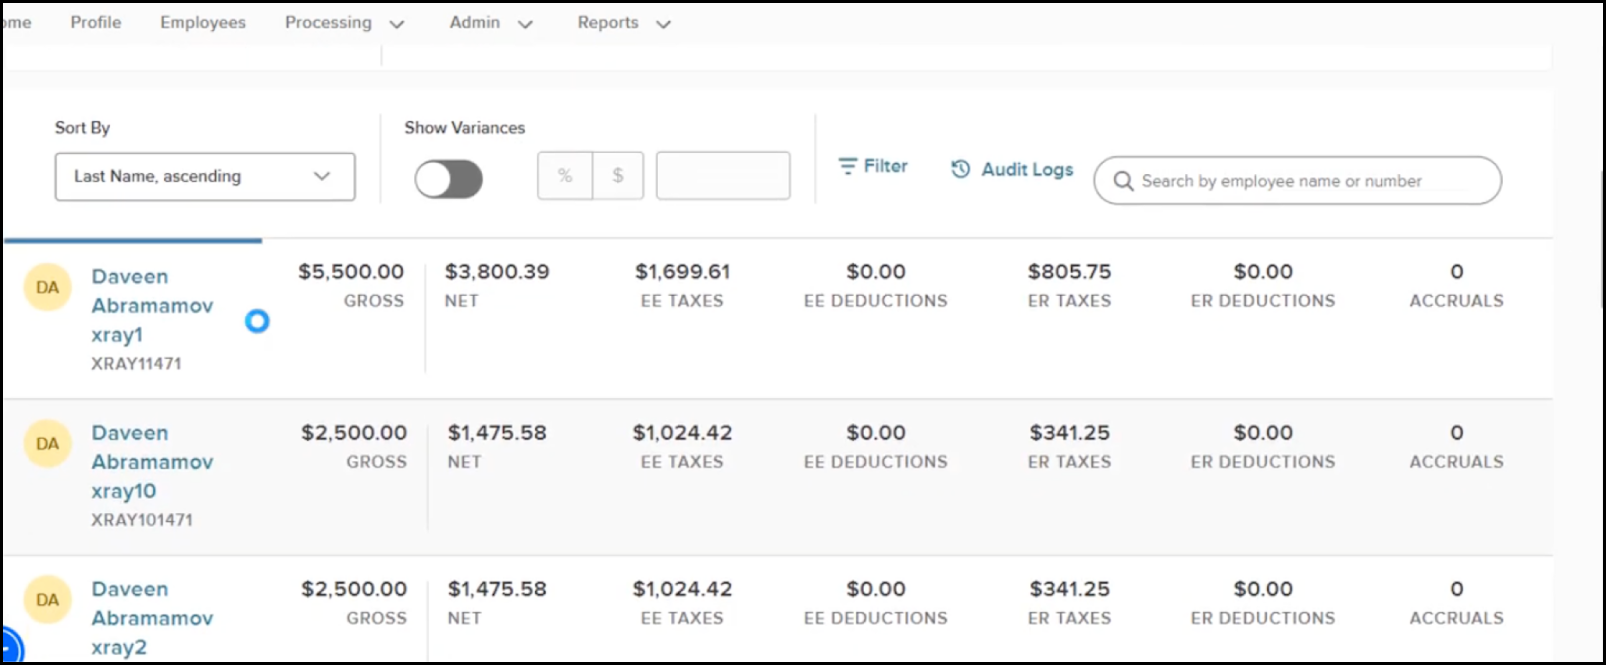Click xray1 row accruals value 0
Viewport: 1606px width, 665px height.
(x=1457, y=272)
